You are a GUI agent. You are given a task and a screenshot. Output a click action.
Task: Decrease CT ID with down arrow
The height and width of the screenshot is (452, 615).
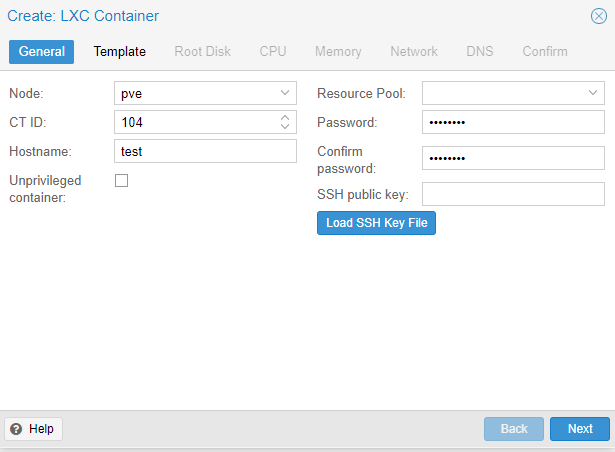285,126
